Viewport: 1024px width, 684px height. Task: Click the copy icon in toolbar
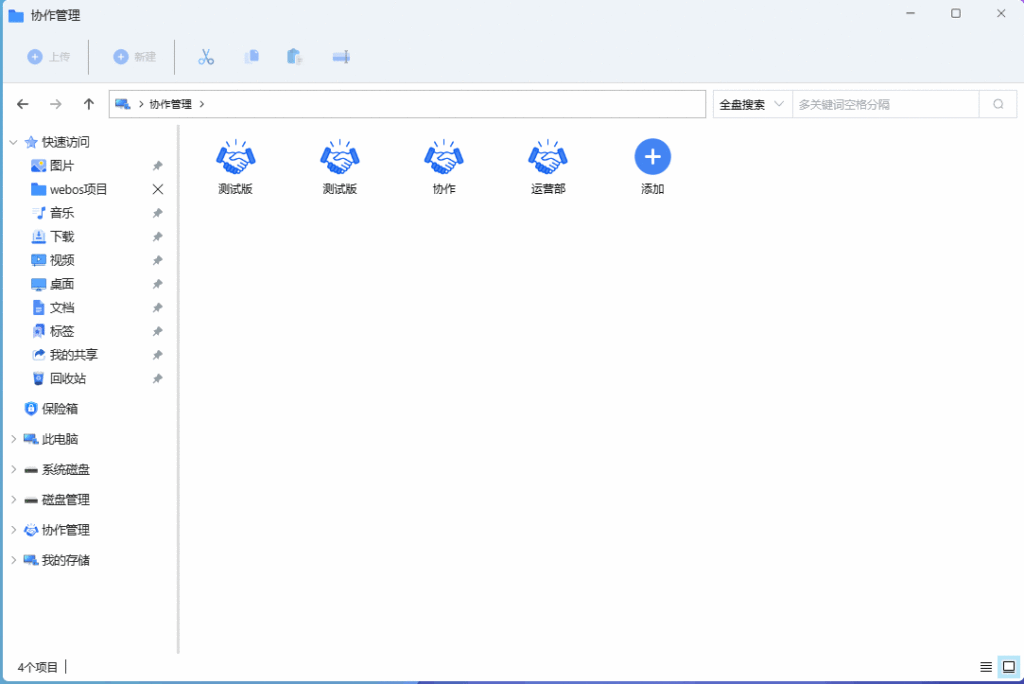pyautogui.click(x=252, y=57)
